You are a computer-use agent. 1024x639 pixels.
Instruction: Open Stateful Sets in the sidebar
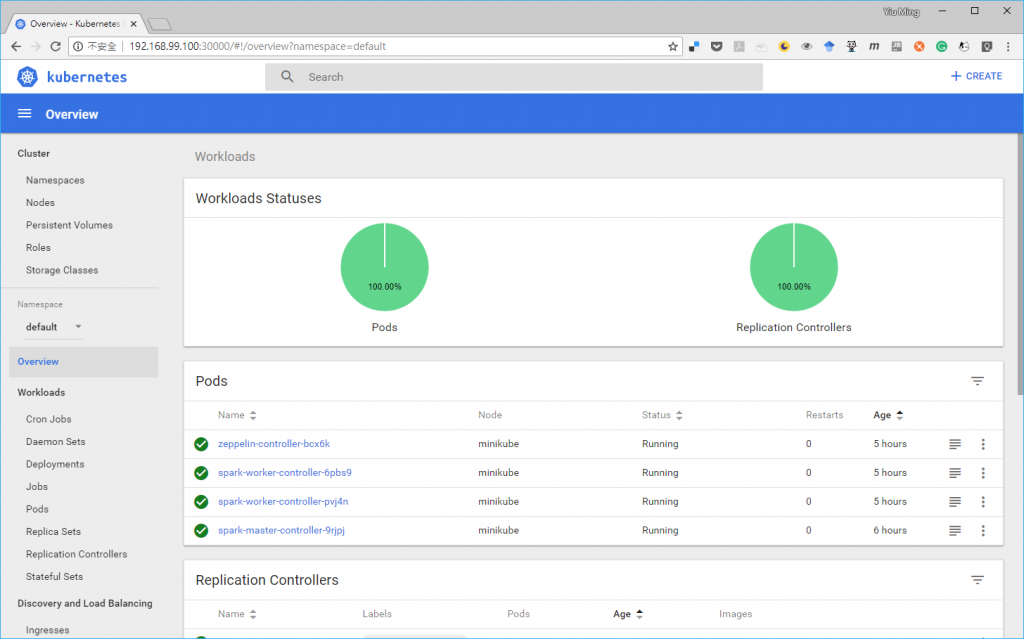click(54, 577)
